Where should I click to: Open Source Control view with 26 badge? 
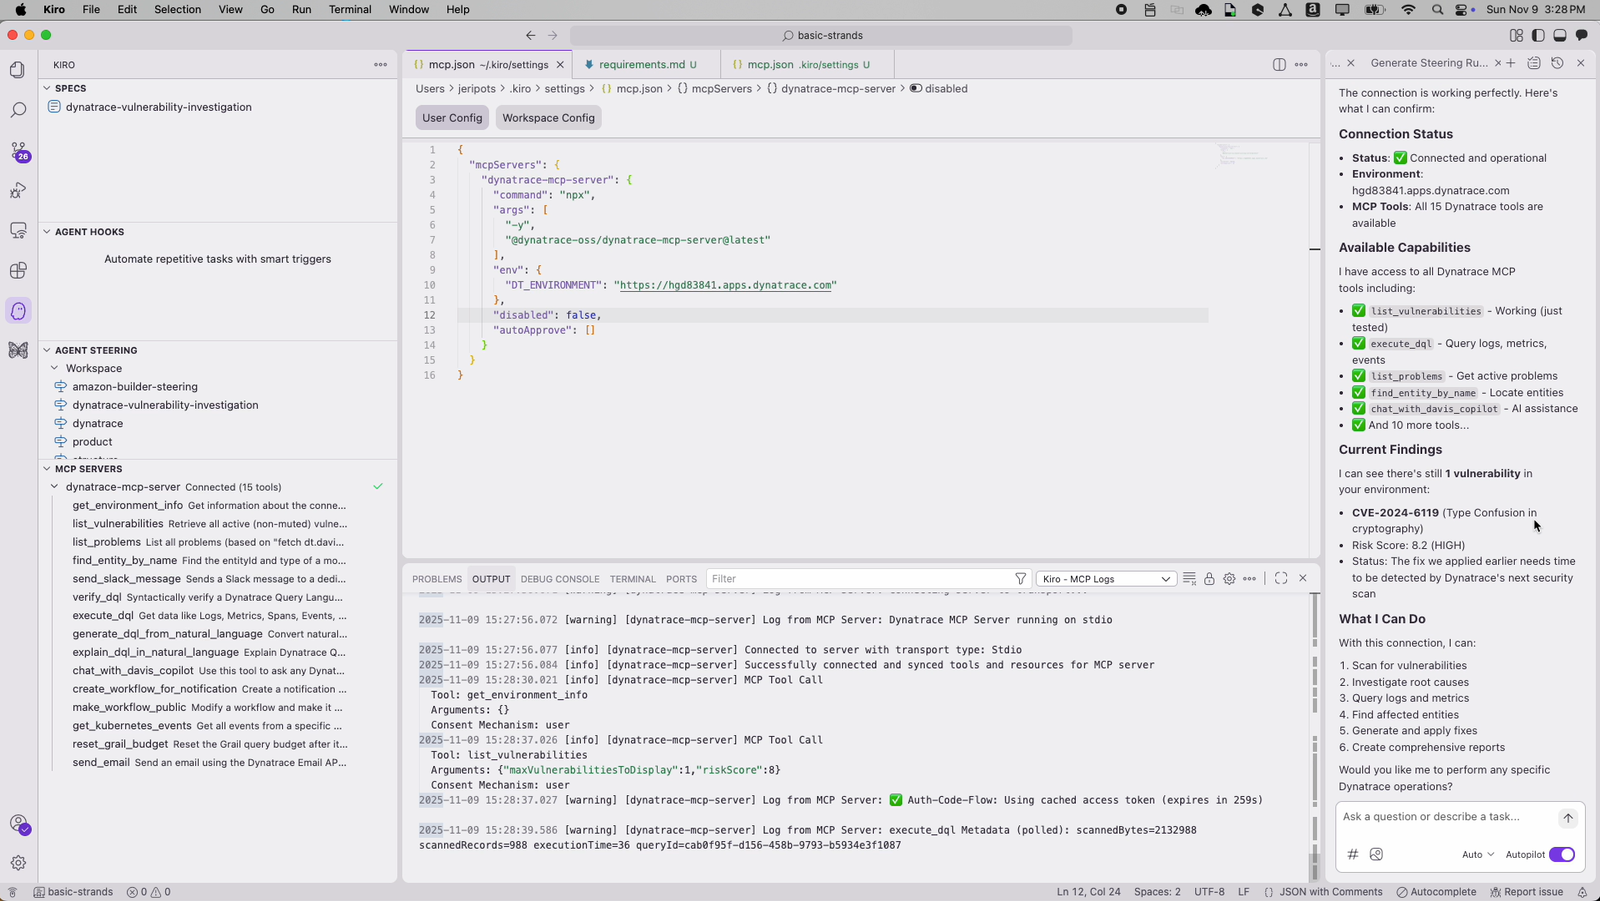pos(18,151)
